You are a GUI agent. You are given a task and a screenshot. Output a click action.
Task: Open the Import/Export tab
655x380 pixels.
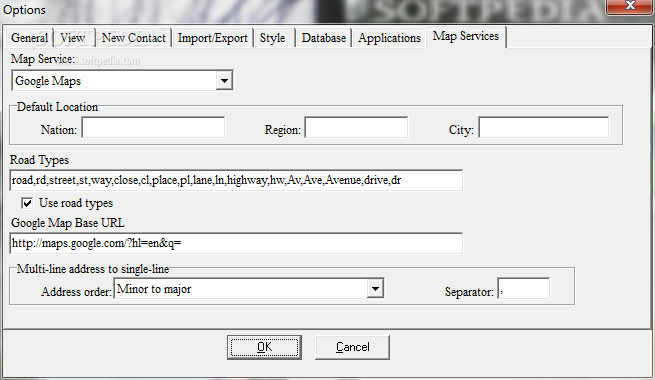[x=213, y=38]
